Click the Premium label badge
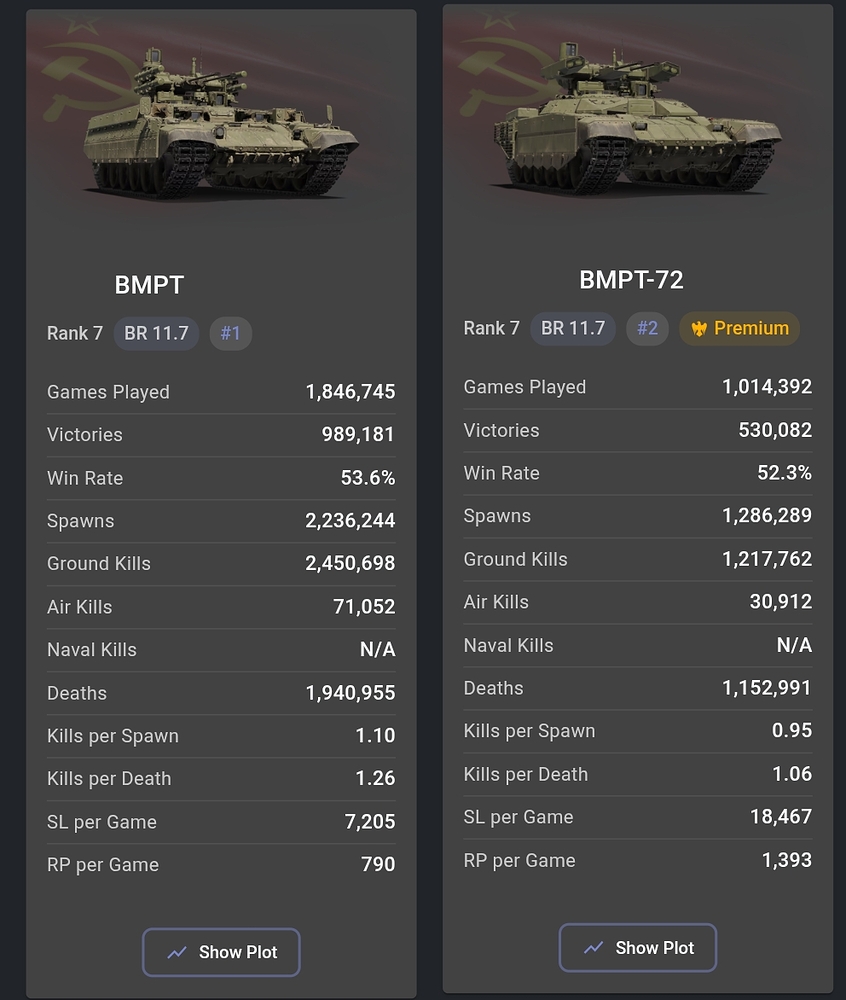 tap(740, 328)
